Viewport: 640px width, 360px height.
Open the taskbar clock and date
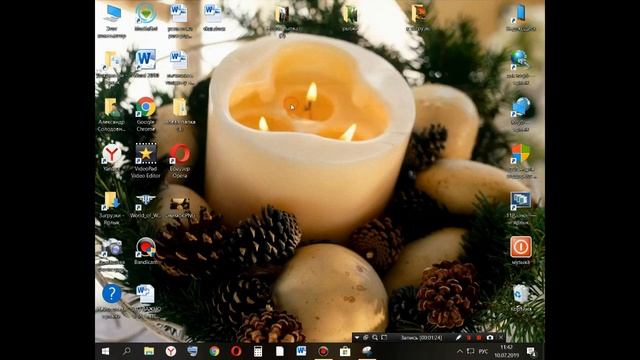pyautogui.click(x=506, y=351)
